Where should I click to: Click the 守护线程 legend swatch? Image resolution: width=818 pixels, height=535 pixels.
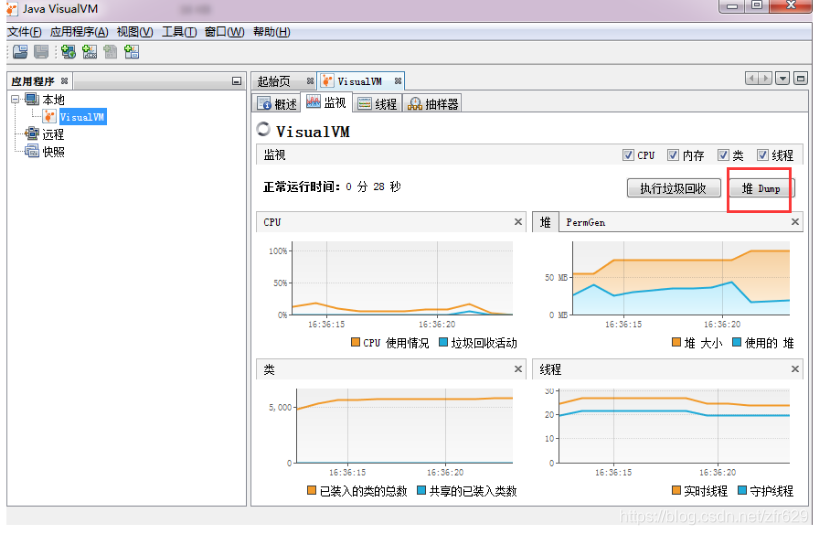(742, 490)
